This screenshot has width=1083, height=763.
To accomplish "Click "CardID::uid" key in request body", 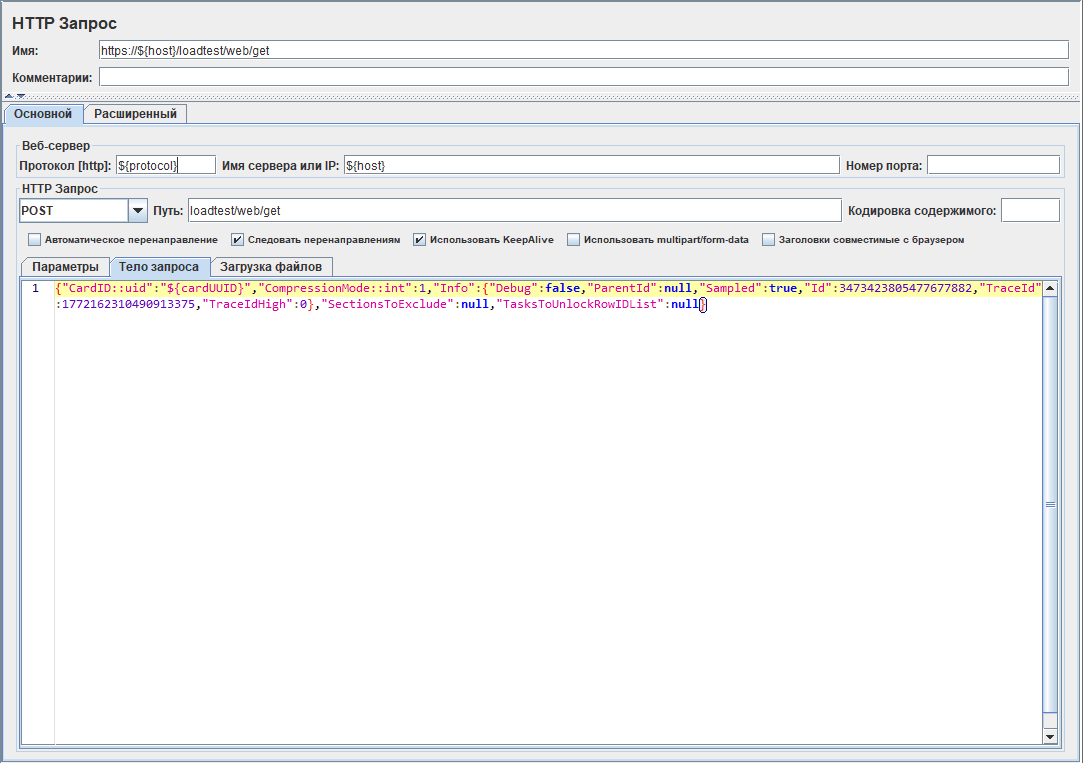I will (x=108, y=289).
